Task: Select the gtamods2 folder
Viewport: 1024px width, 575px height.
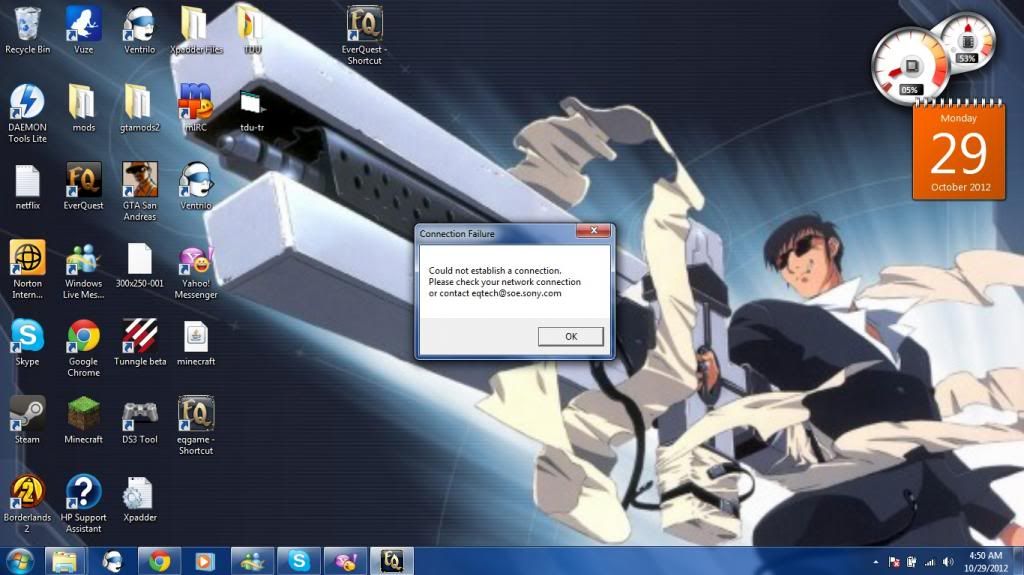Action: tap(140, 108)
